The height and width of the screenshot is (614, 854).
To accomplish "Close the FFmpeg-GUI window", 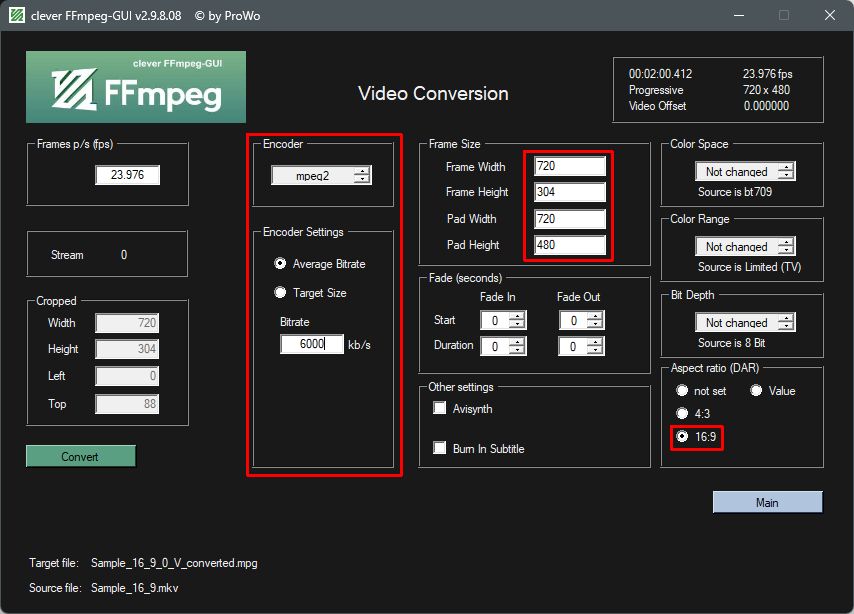I will click(829, 15).
